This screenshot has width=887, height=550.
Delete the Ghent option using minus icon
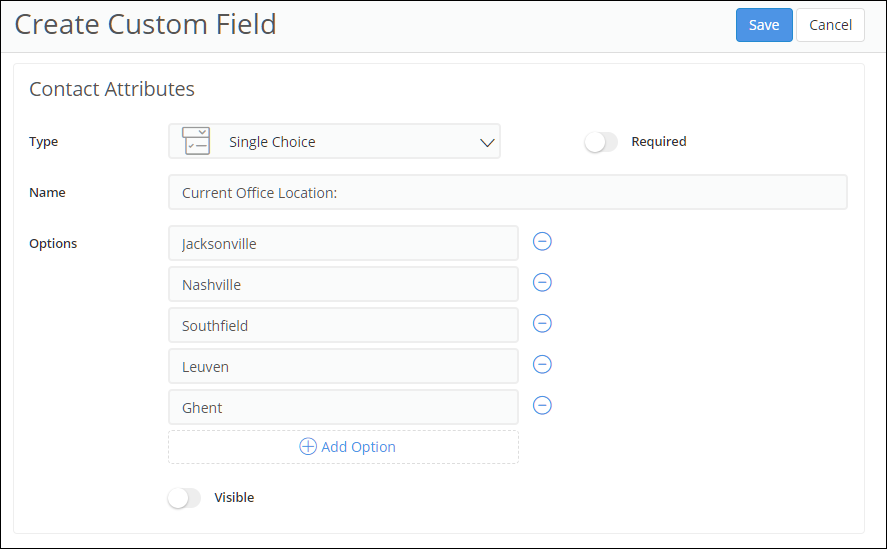(542, 405)
